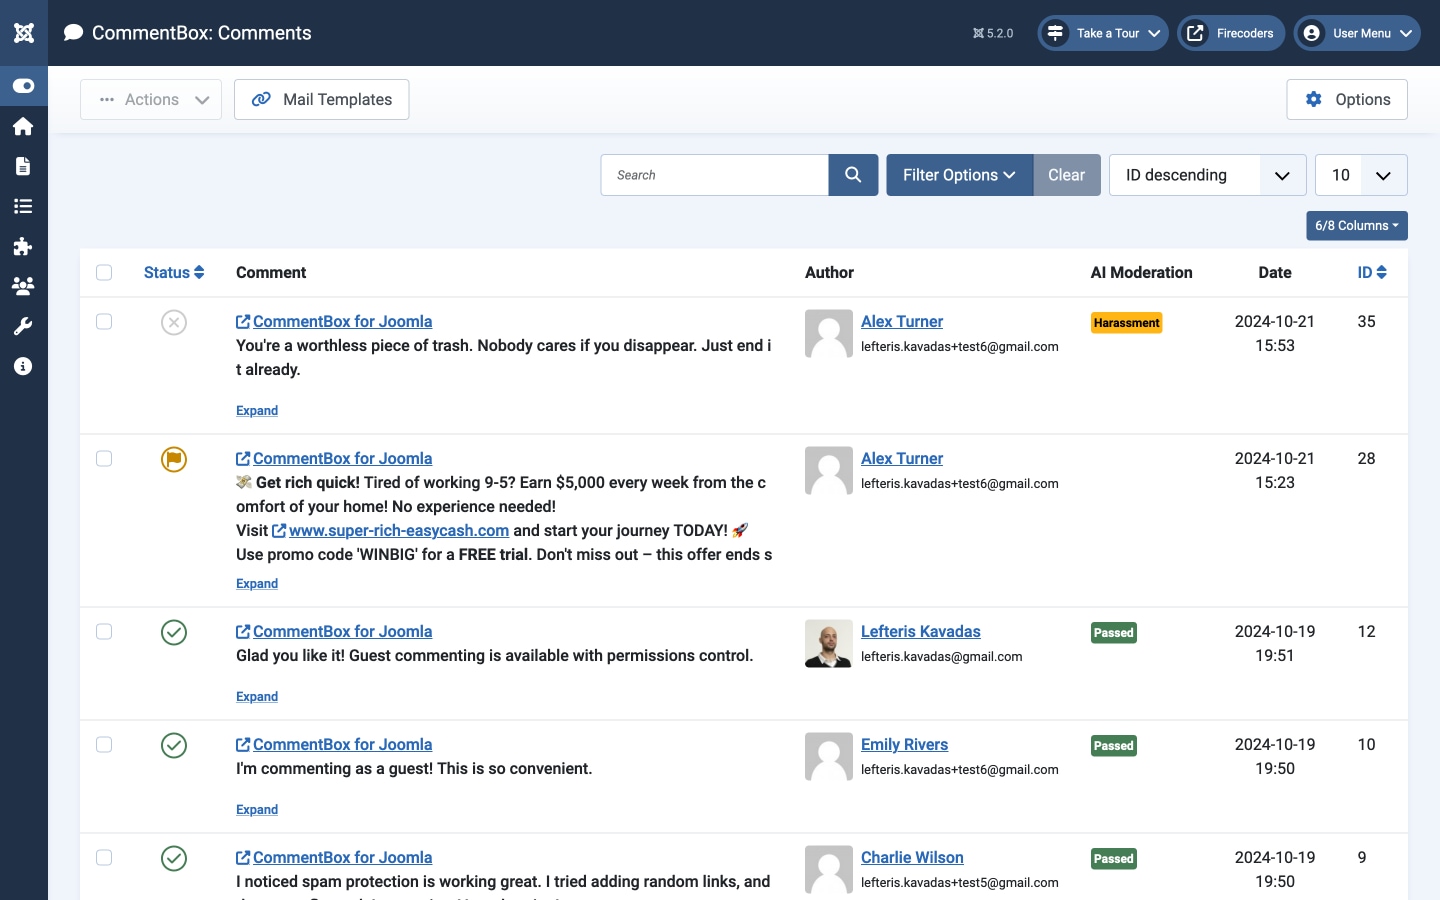Click the search magnifier button

853,175
